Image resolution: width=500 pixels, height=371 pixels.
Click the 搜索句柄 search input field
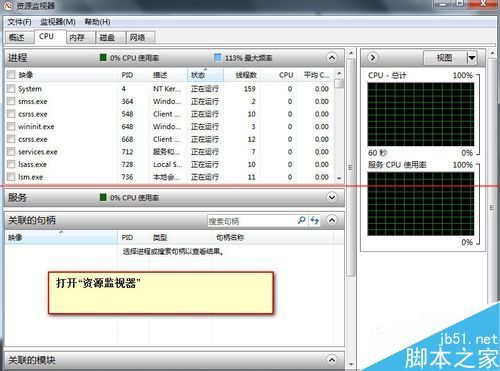(252, 221)
